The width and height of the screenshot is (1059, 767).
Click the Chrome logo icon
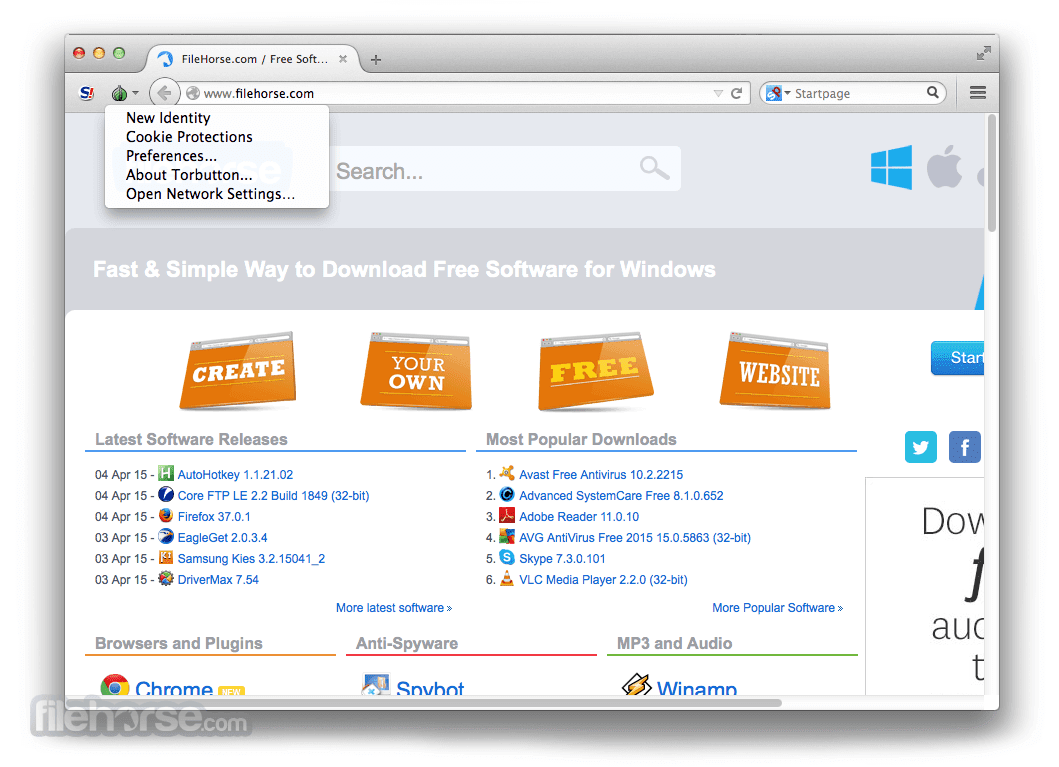point(115,685)
